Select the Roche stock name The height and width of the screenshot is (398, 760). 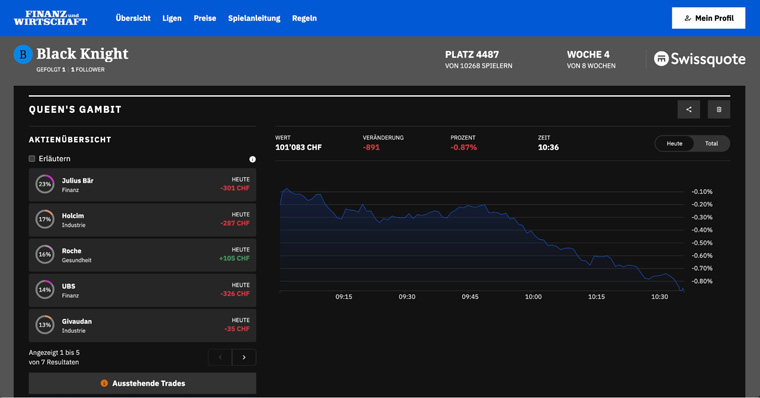[71, 251]
